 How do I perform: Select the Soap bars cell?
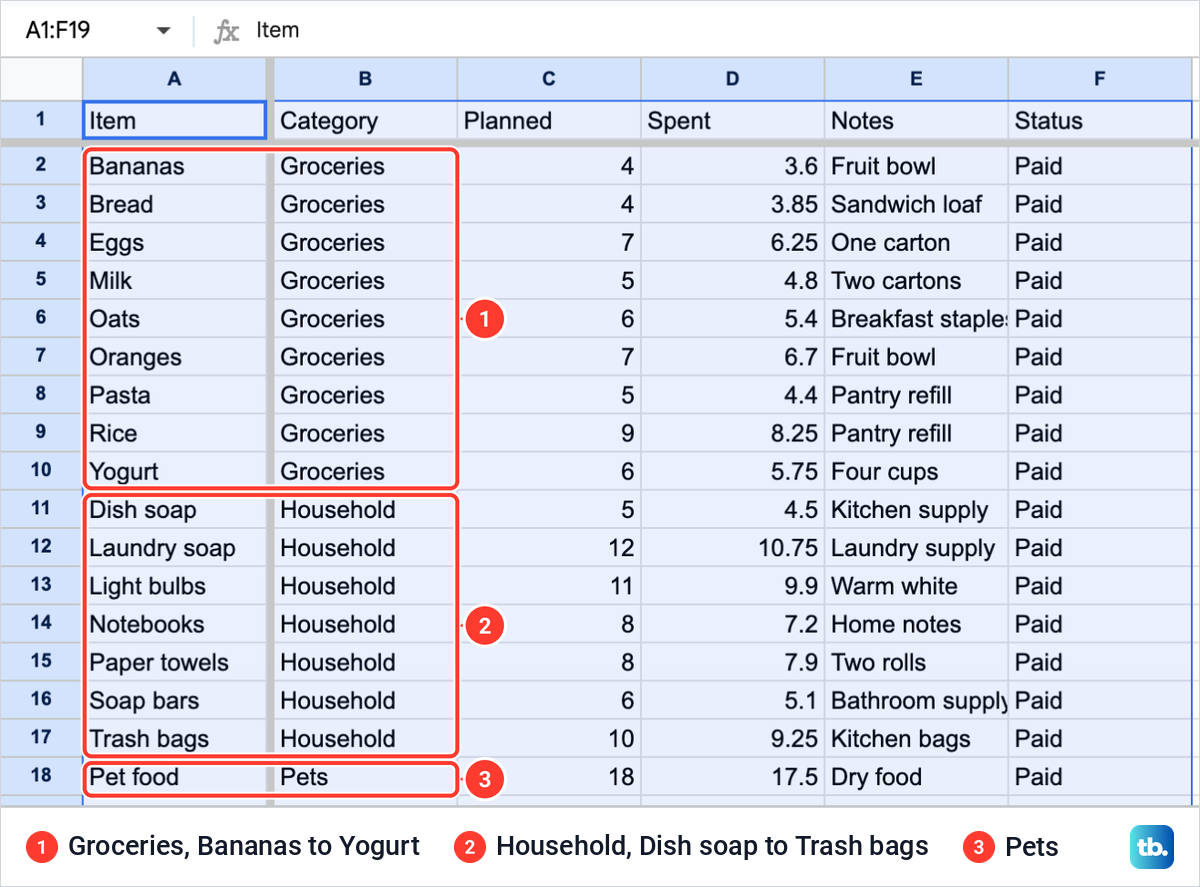coord(175,700)
